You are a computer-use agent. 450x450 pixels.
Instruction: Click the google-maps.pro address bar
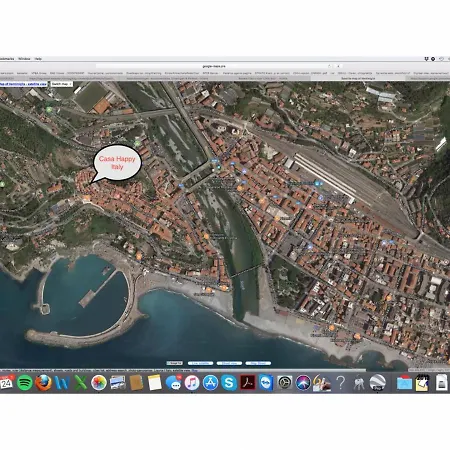point(214,66)
